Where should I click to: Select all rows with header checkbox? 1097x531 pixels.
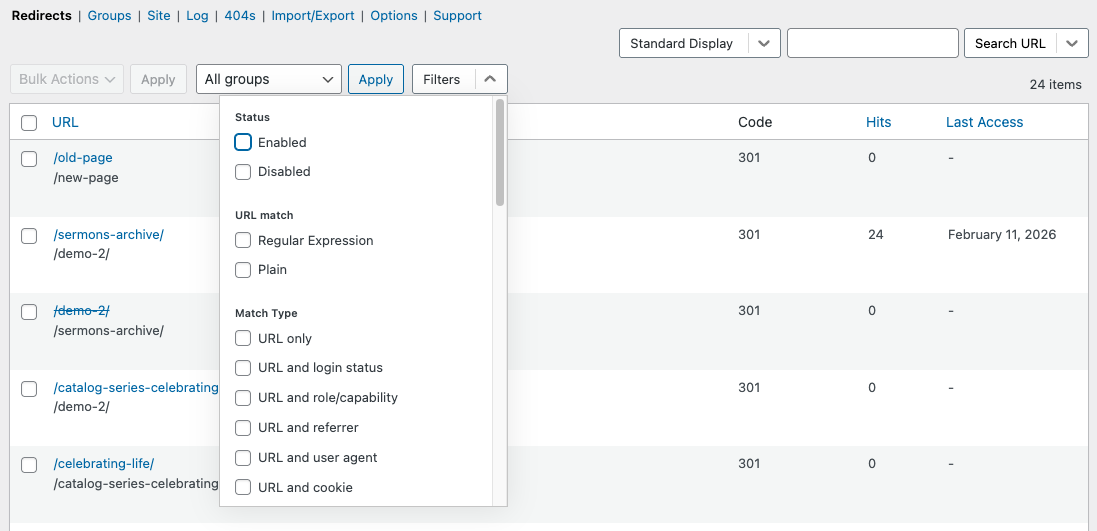tap(29, 123)
